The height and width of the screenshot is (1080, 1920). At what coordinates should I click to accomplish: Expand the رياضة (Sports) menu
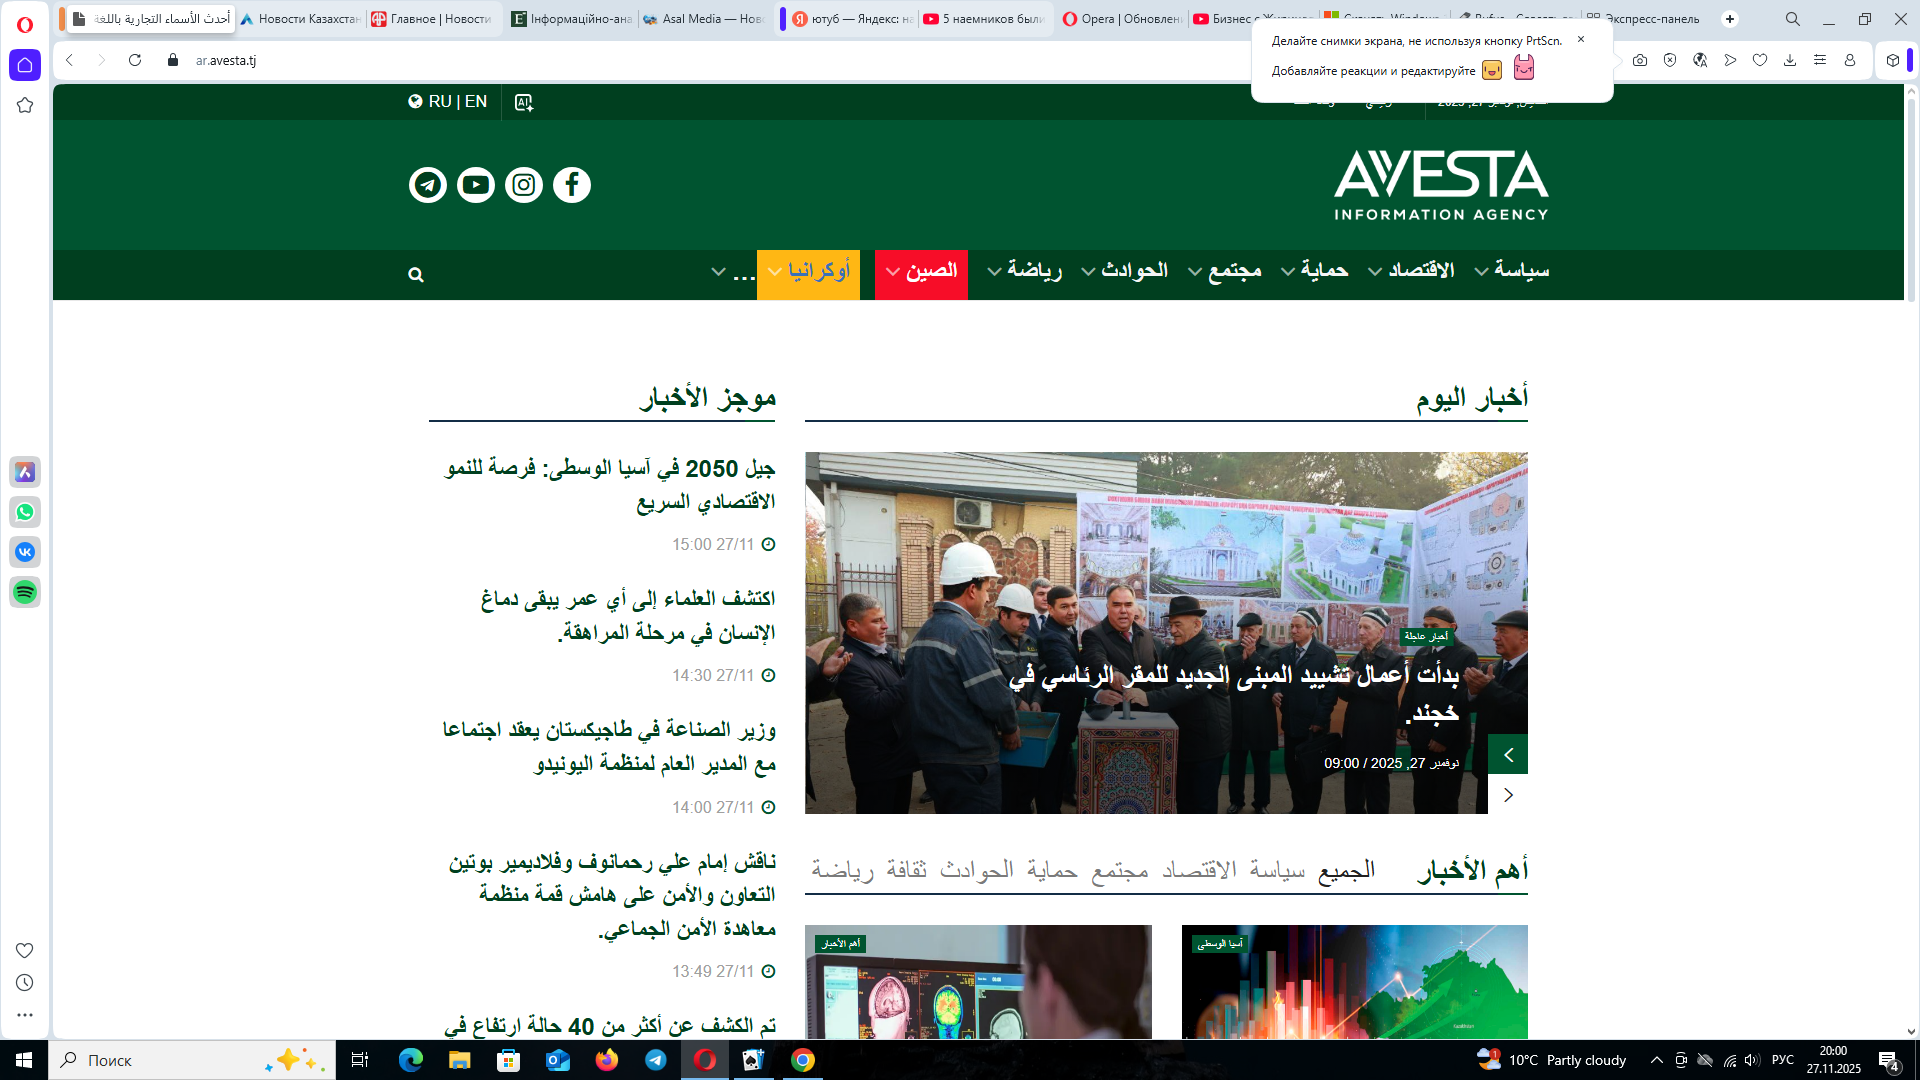pos(1025,271)
